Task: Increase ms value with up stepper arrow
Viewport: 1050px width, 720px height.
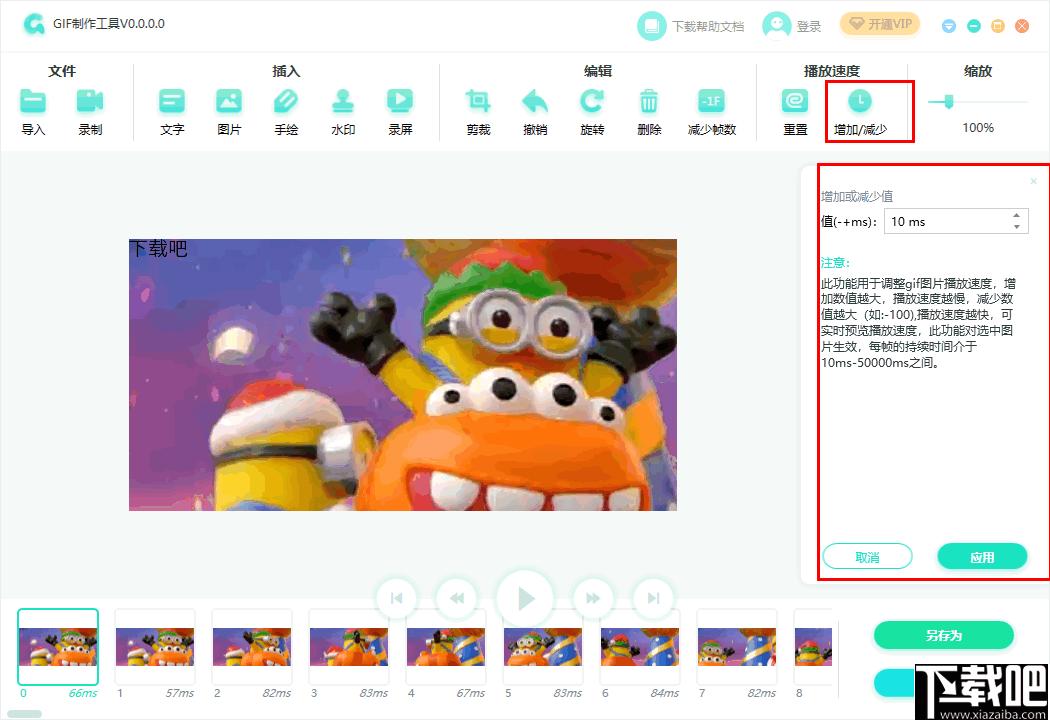Action: [x=1017, y=216]
